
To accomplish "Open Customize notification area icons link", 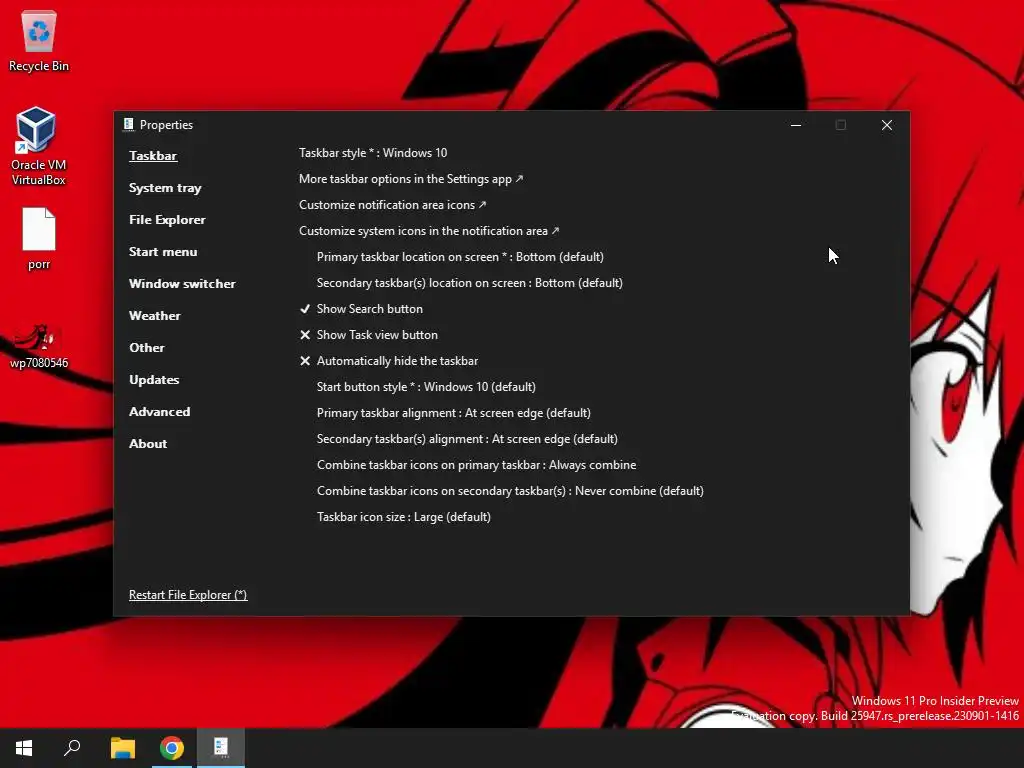I will (392, 205).
